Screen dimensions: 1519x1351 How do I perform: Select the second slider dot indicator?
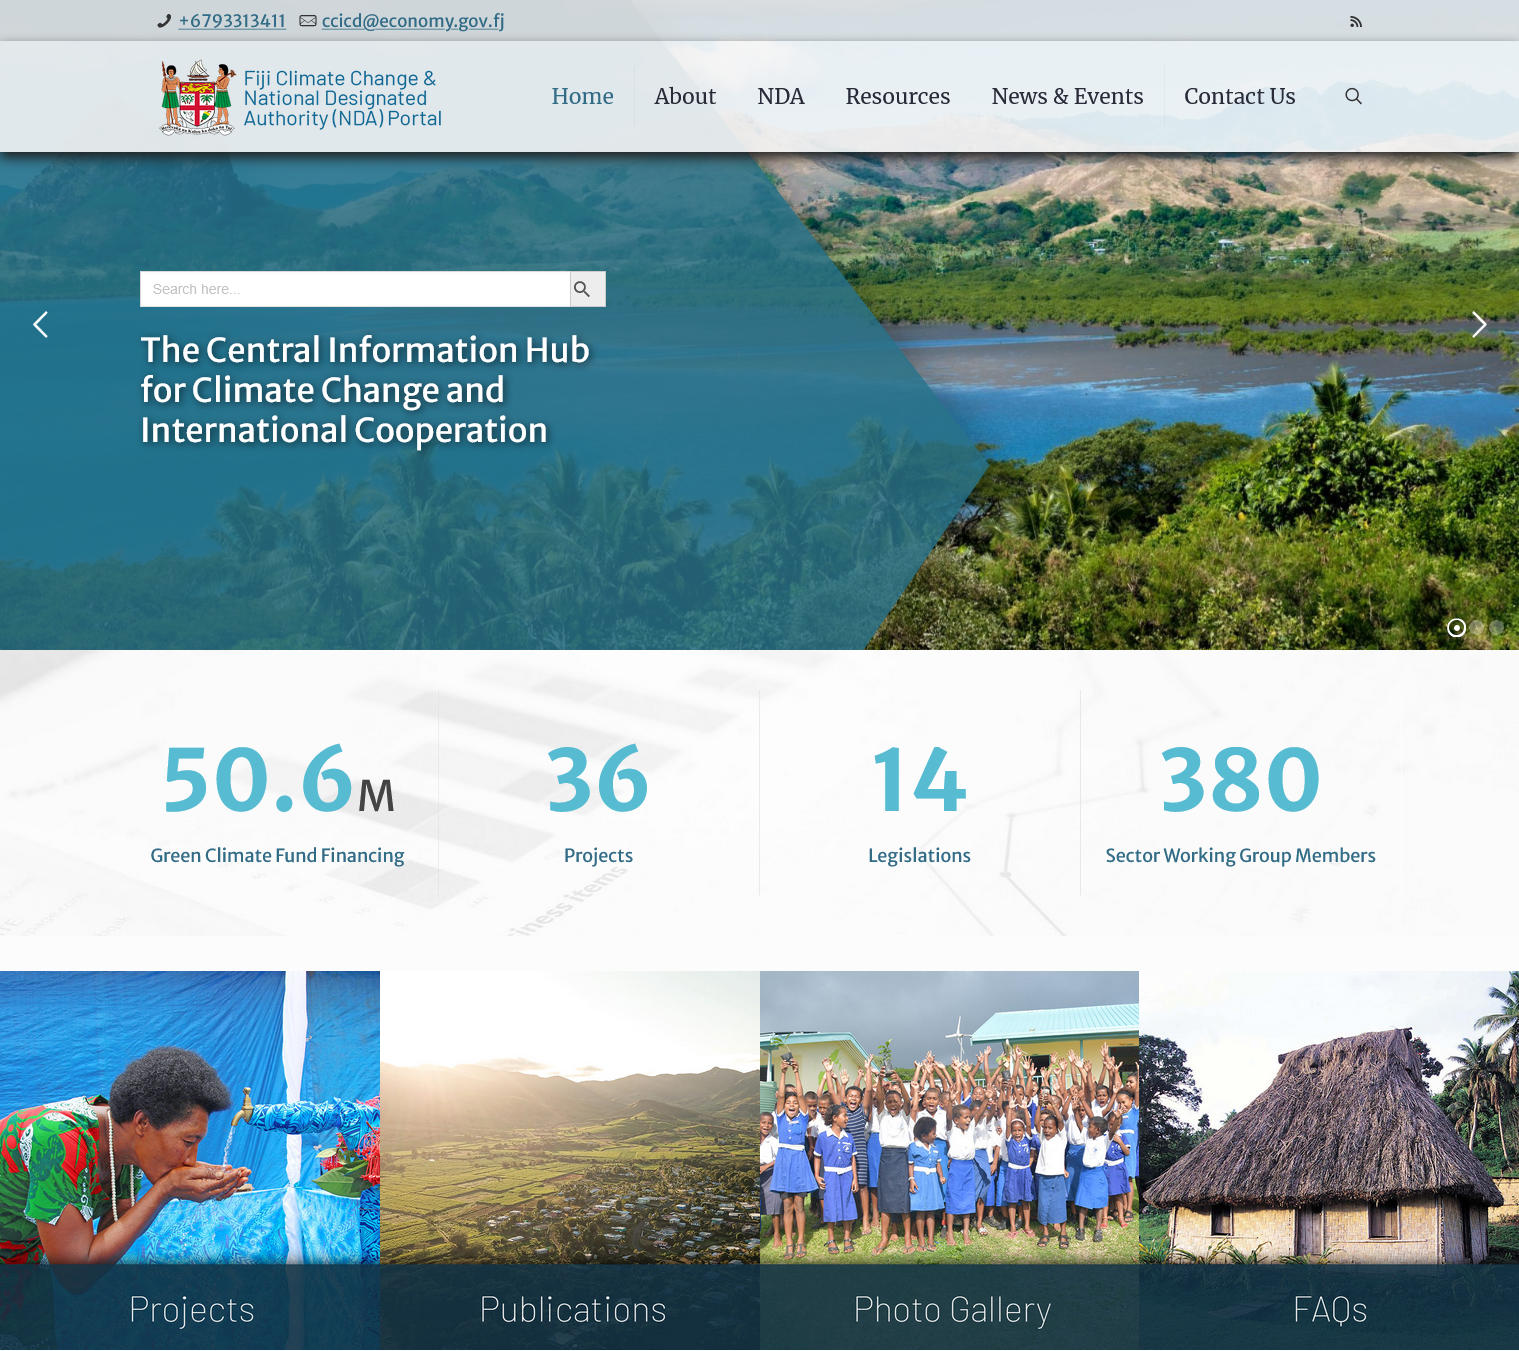pyautogui.click(x=1477, y=628)
